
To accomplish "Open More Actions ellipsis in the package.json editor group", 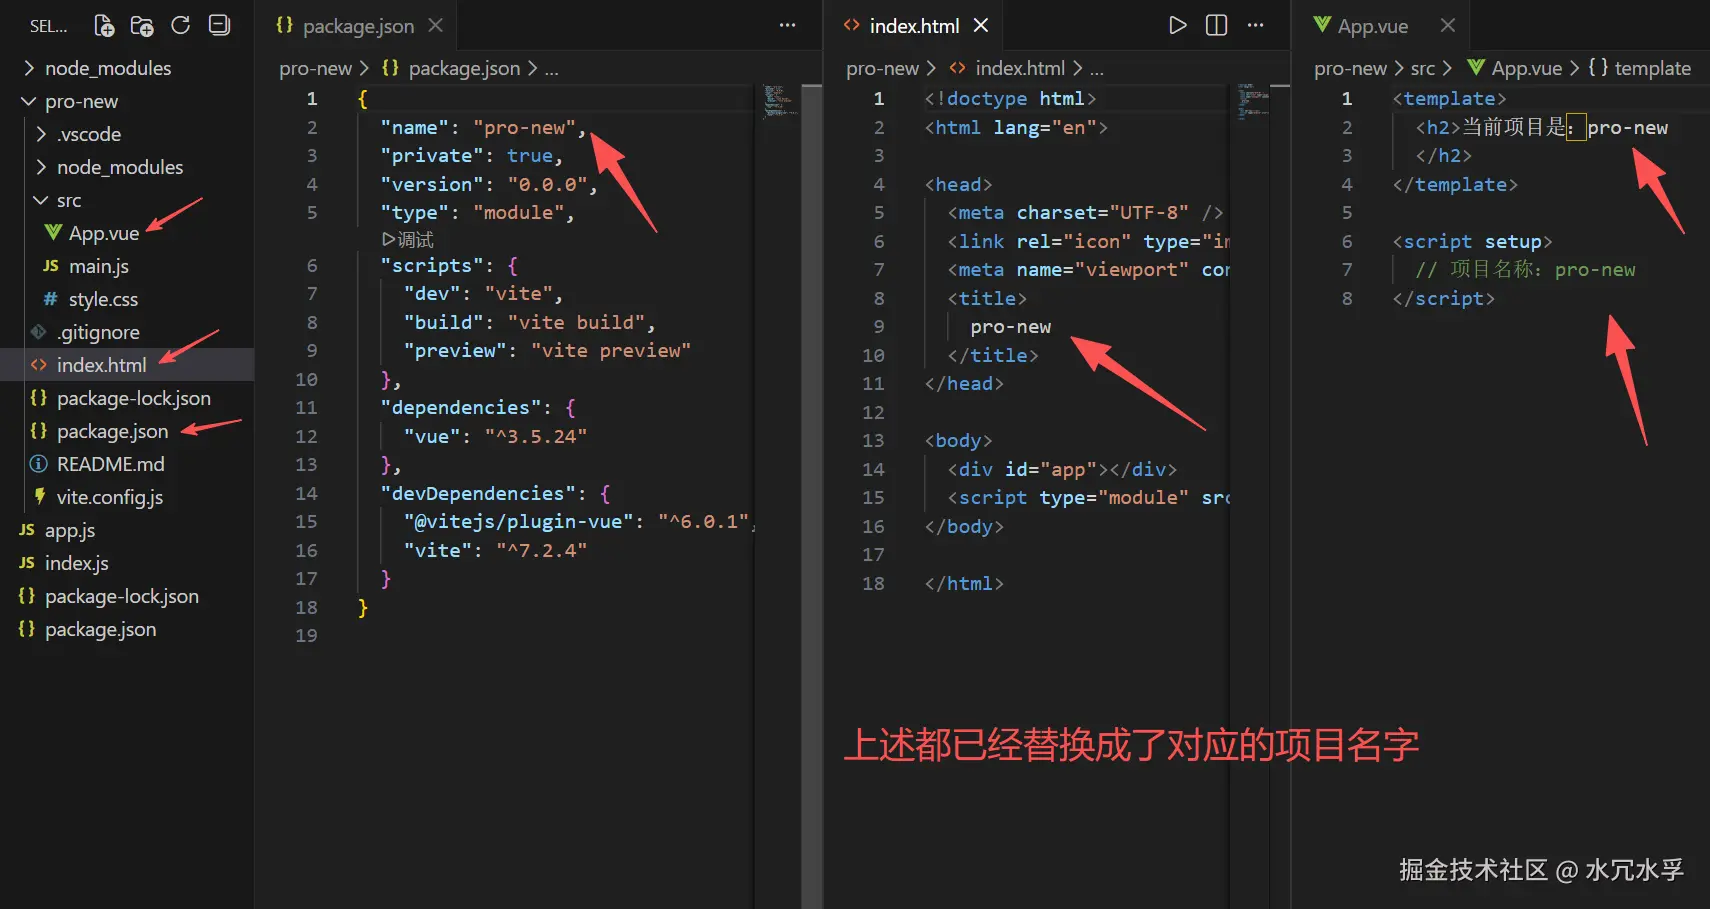I will 787,25.
